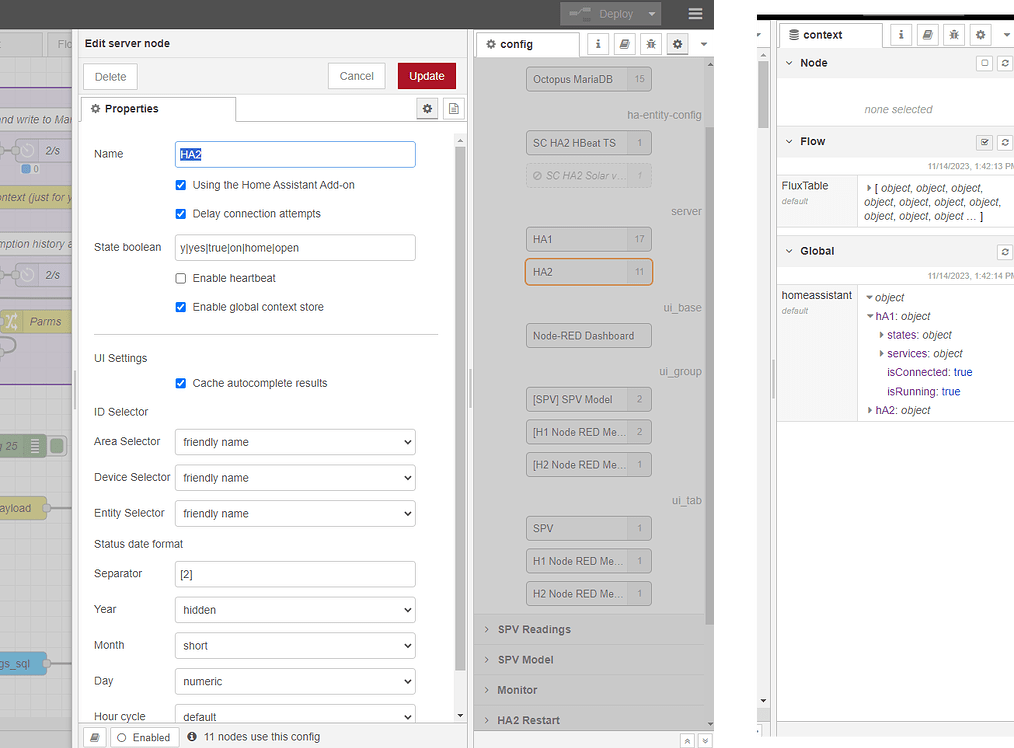The image size is (1014, 748).
Task: Refresh the Global context data
Action: pyautogui.click(x=1005, y=251)
